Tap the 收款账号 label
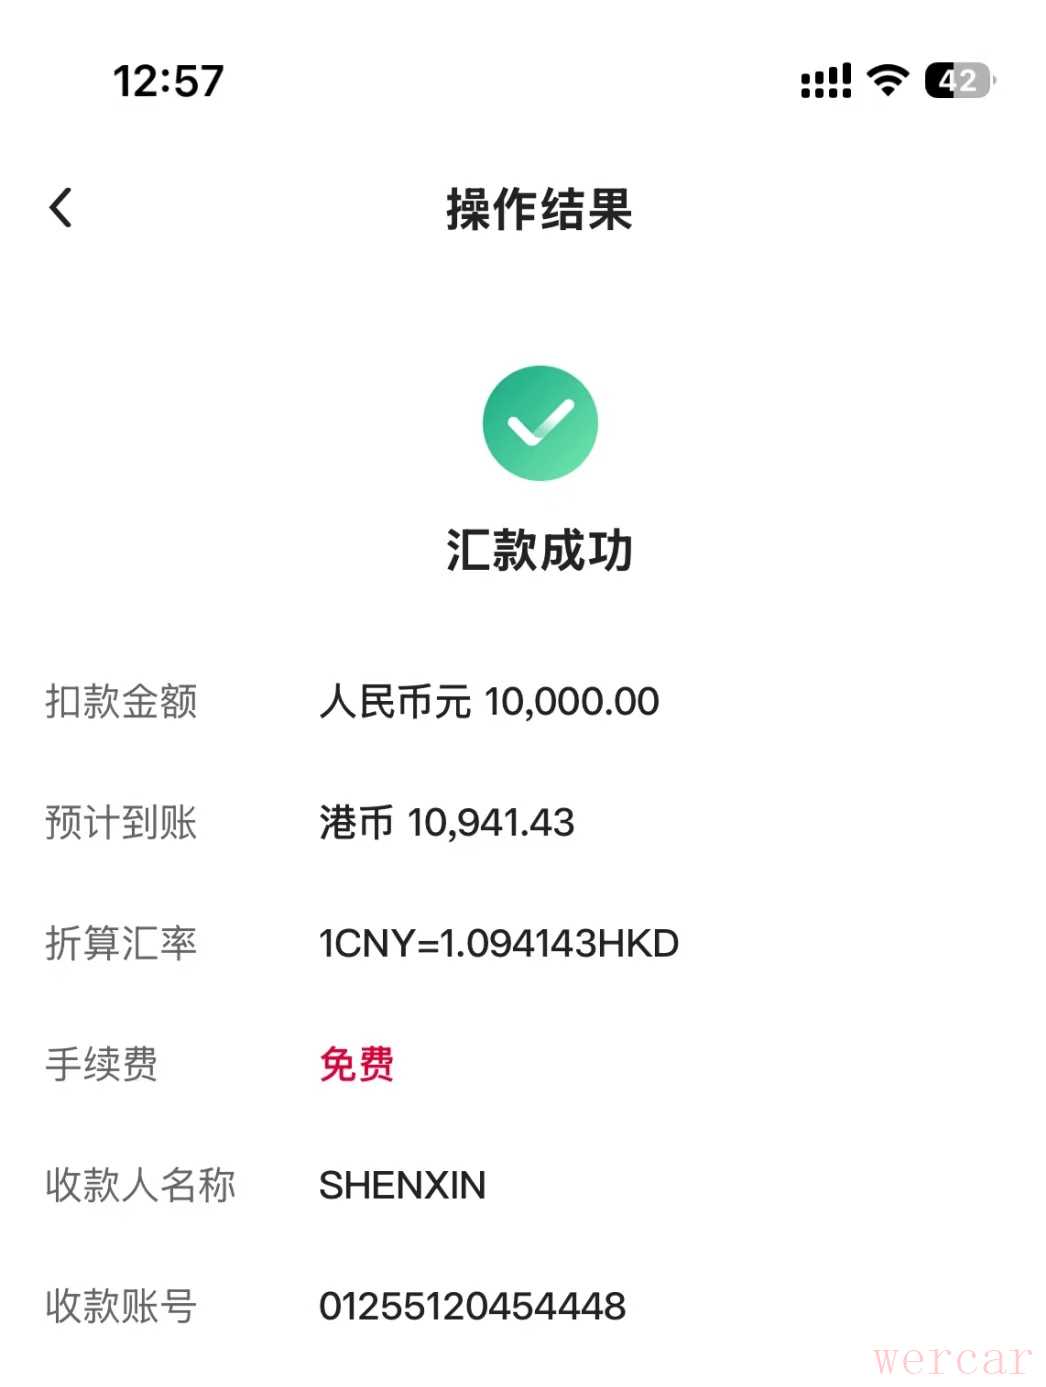This screenshot has height=1387, width=1046. (x=121, y=1306)
